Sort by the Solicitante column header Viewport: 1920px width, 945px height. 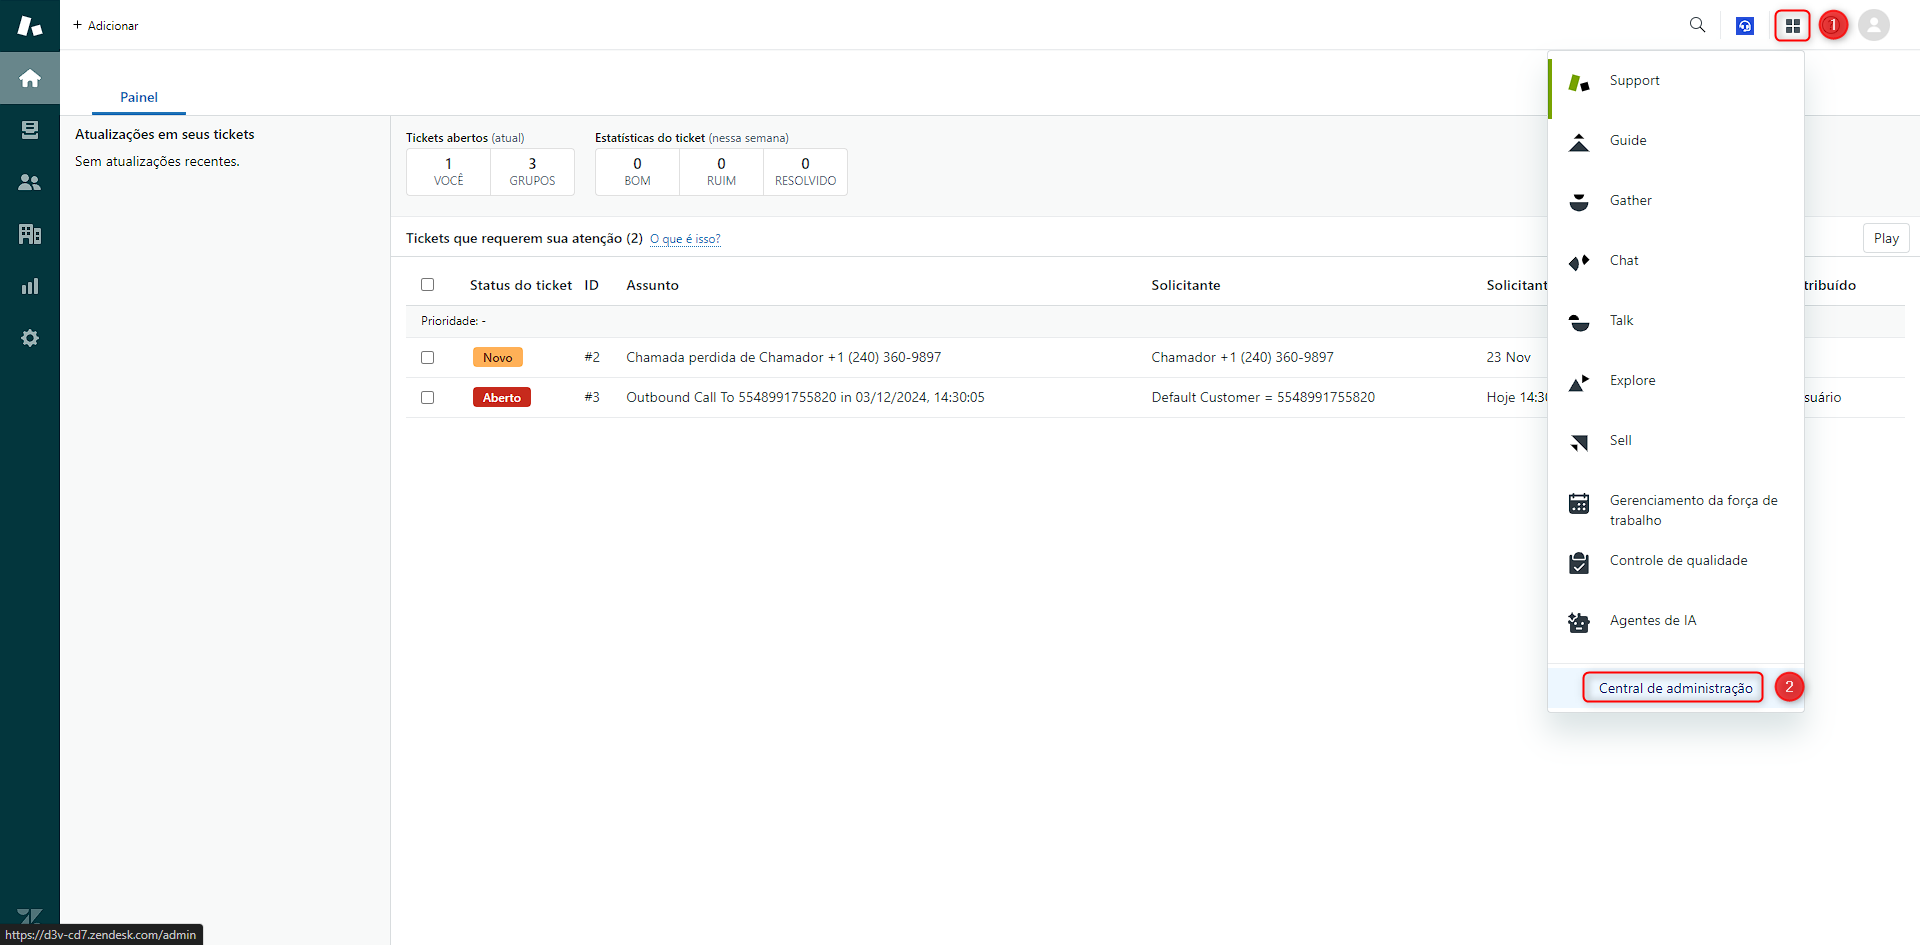coord(1185,285)
